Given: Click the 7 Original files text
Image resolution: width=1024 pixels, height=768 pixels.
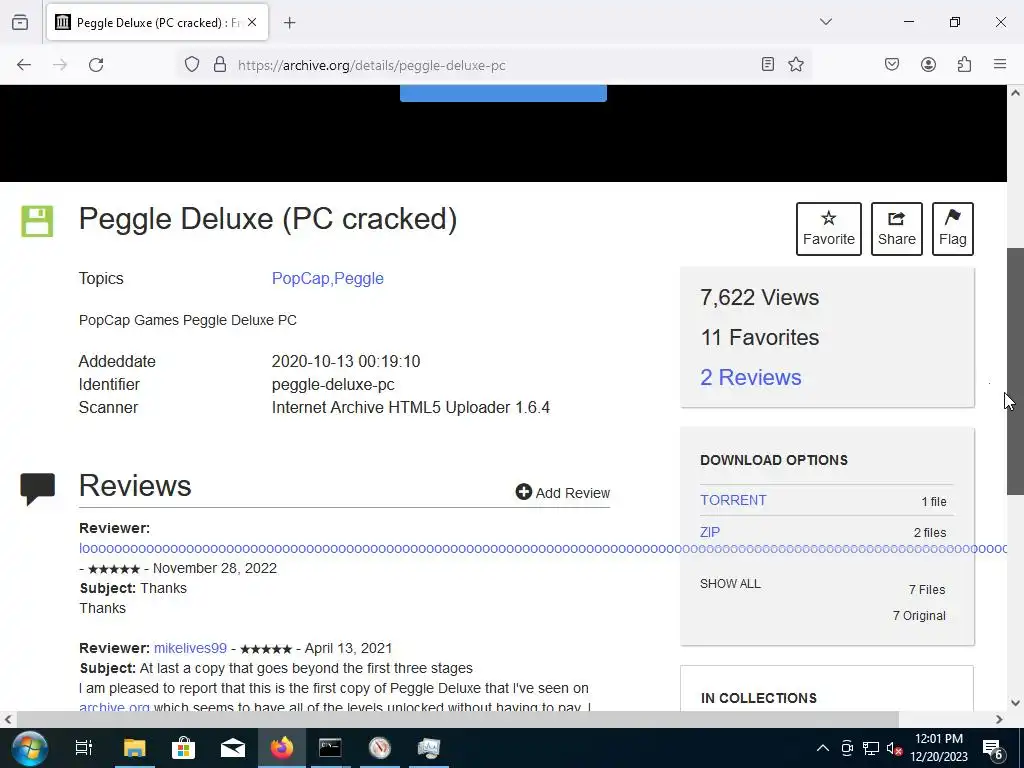Looking at the screenshot, I should point(919,616).
